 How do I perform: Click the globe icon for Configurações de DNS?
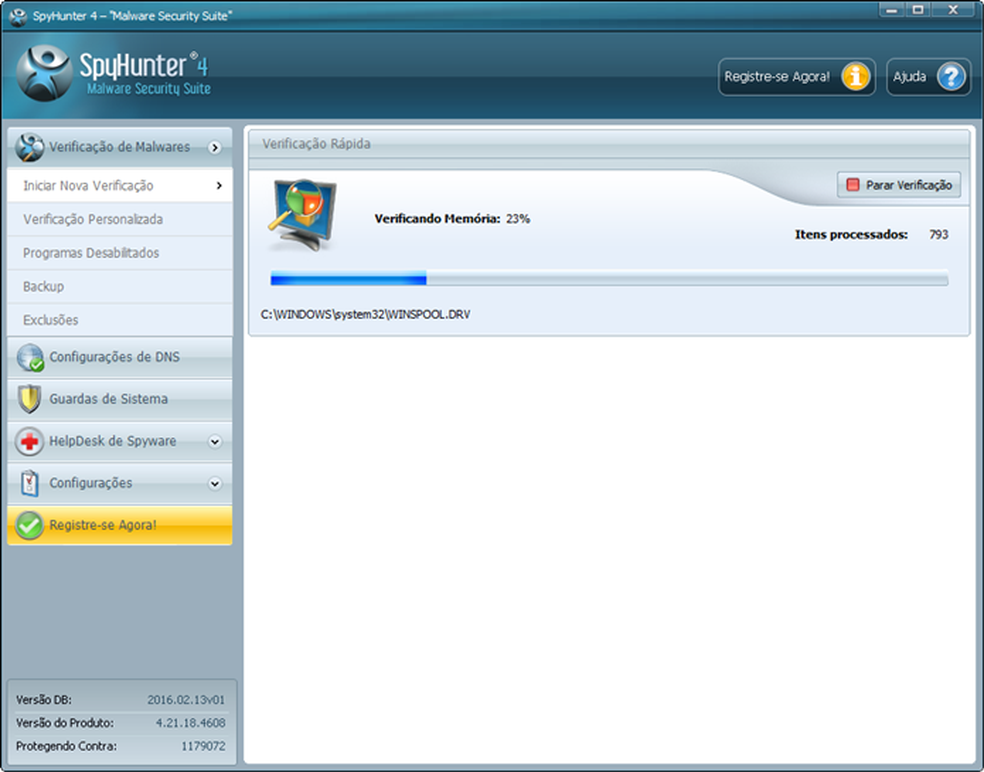(x=30, y=357)
